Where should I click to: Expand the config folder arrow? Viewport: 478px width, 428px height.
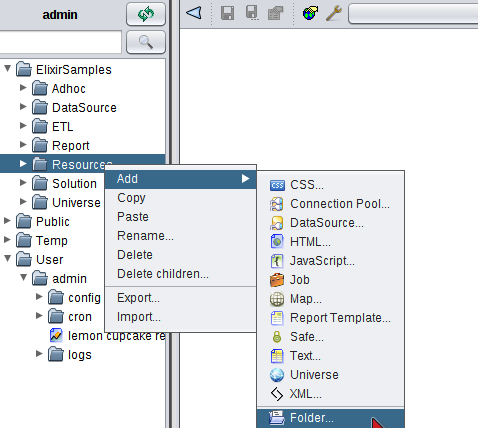click(39, 297)
